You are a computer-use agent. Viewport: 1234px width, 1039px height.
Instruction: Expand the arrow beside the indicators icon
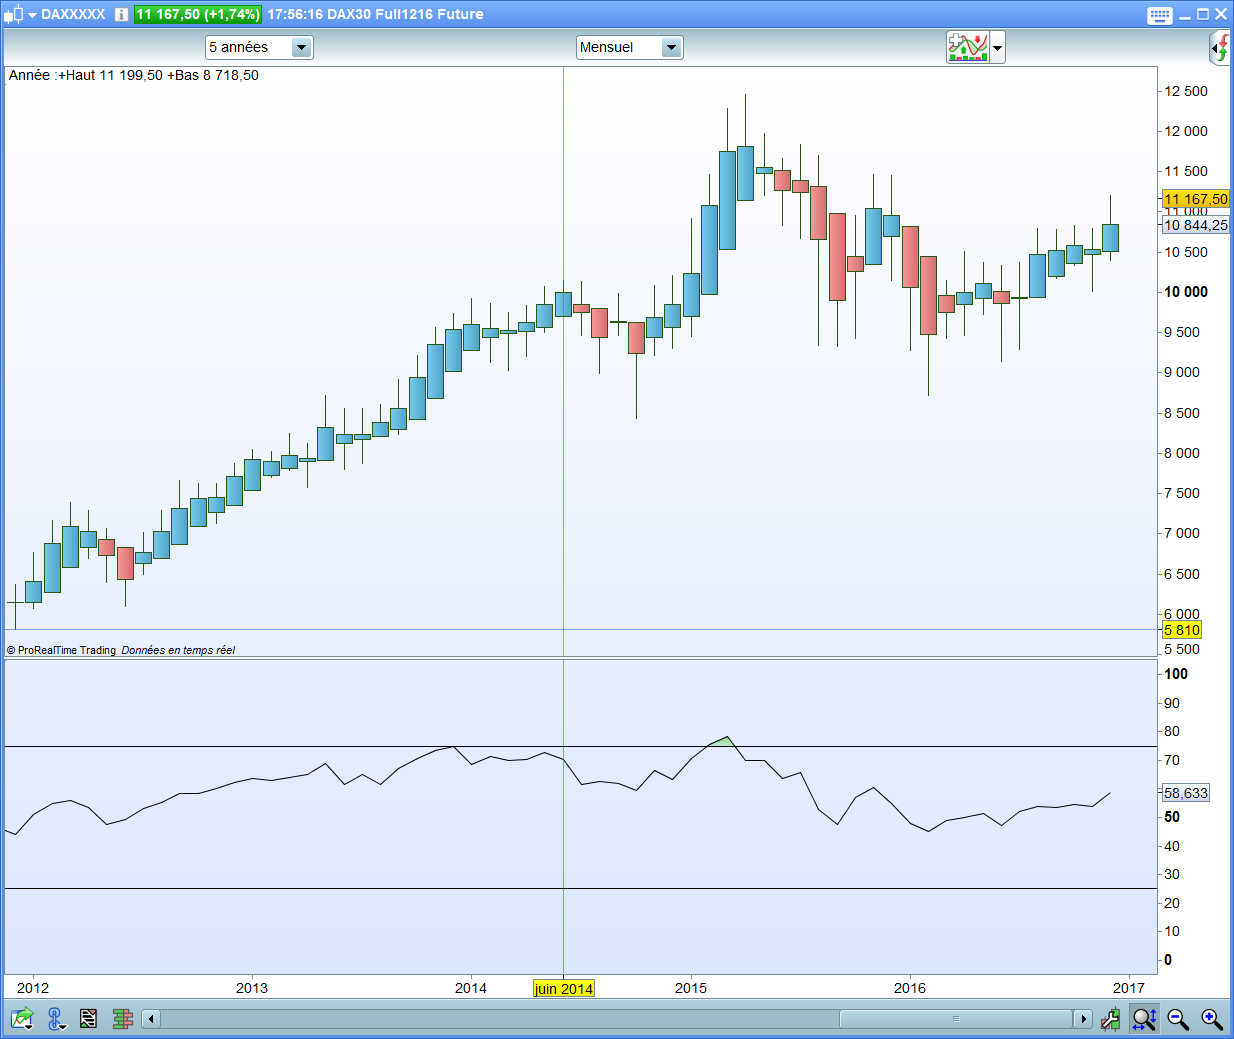pos(997,47)
